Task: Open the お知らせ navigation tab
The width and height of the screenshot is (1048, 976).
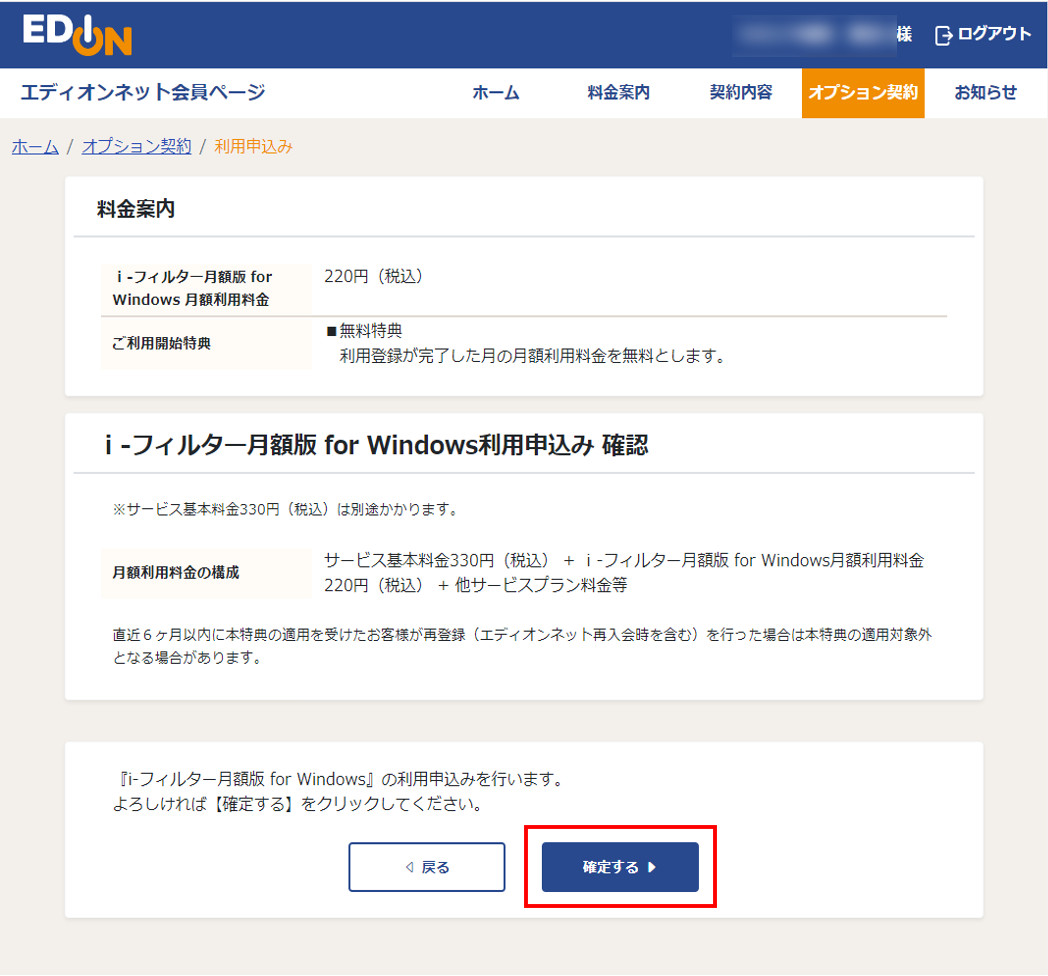Action: point(984,92)
